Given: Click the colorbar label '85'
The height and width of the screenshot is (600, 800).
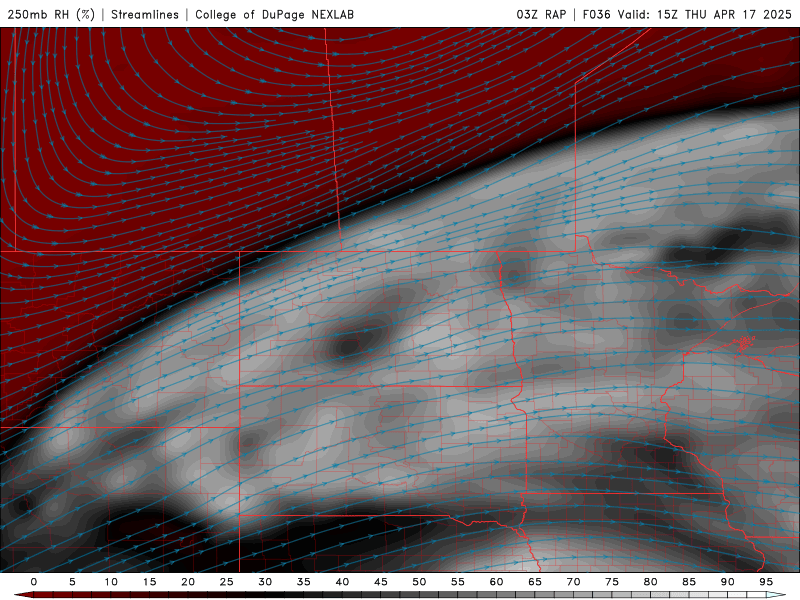Looking at the screenshot, I should pos(689,582).
